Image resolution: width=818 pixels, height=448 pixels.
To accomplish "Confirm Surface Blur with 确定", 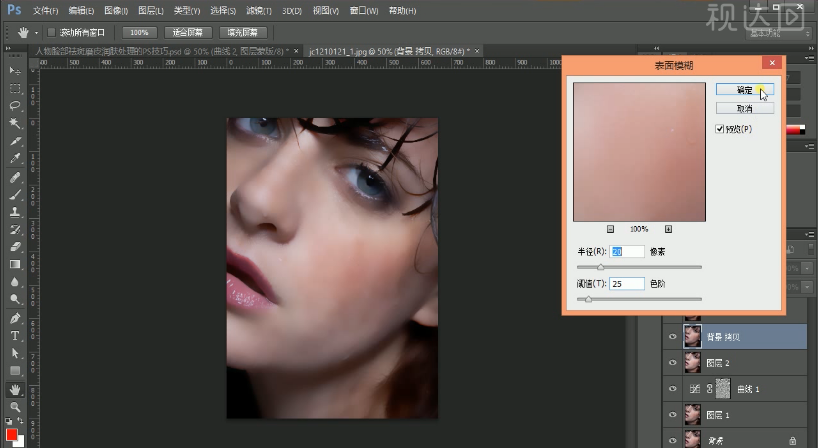I will coord(744,90).
